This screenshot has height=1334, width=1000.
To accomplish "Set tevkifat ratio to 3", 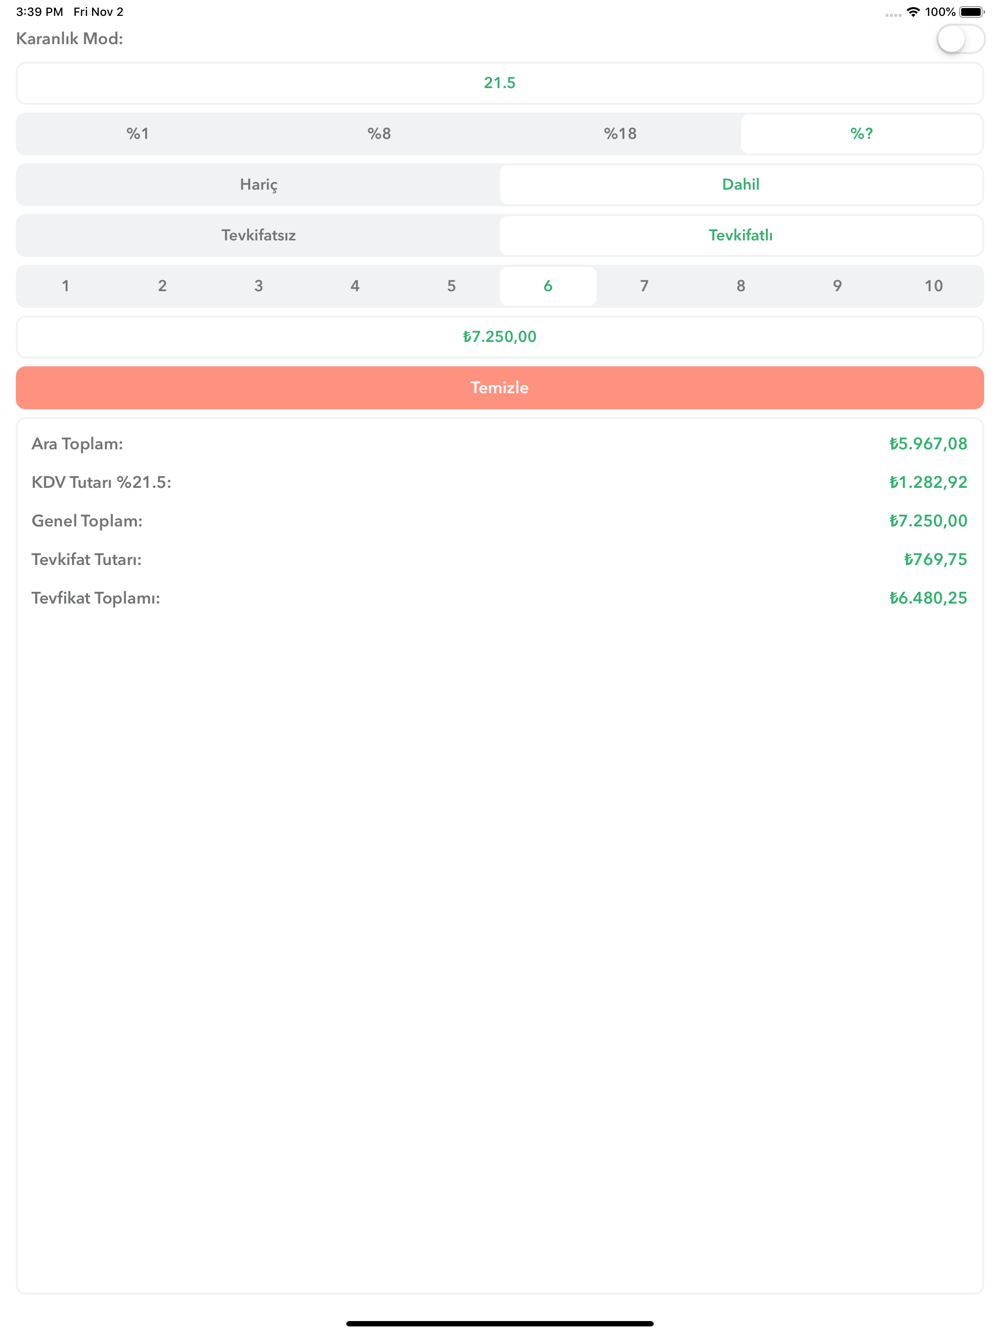I will (258, 286).
